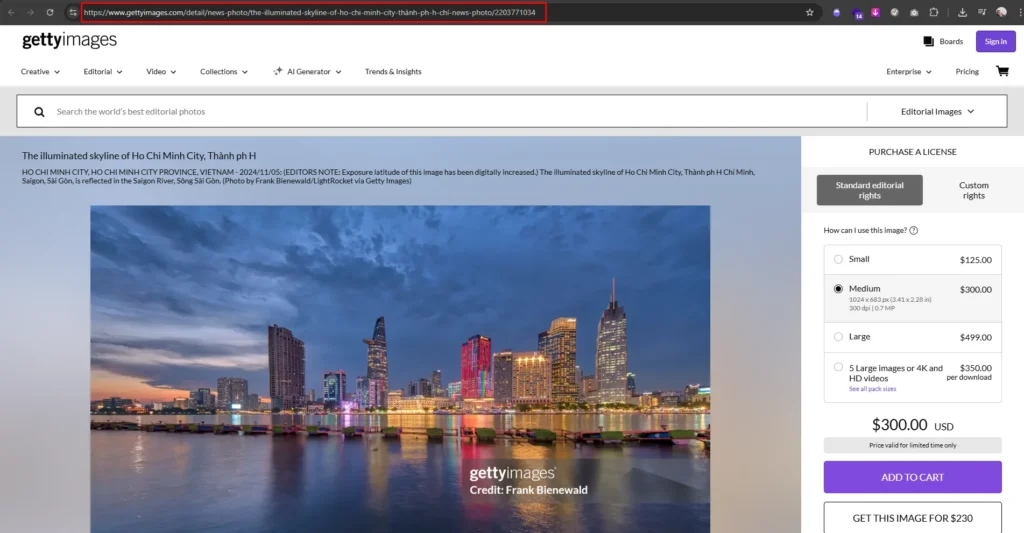Click the search magnifier icon

coord(39,112)
